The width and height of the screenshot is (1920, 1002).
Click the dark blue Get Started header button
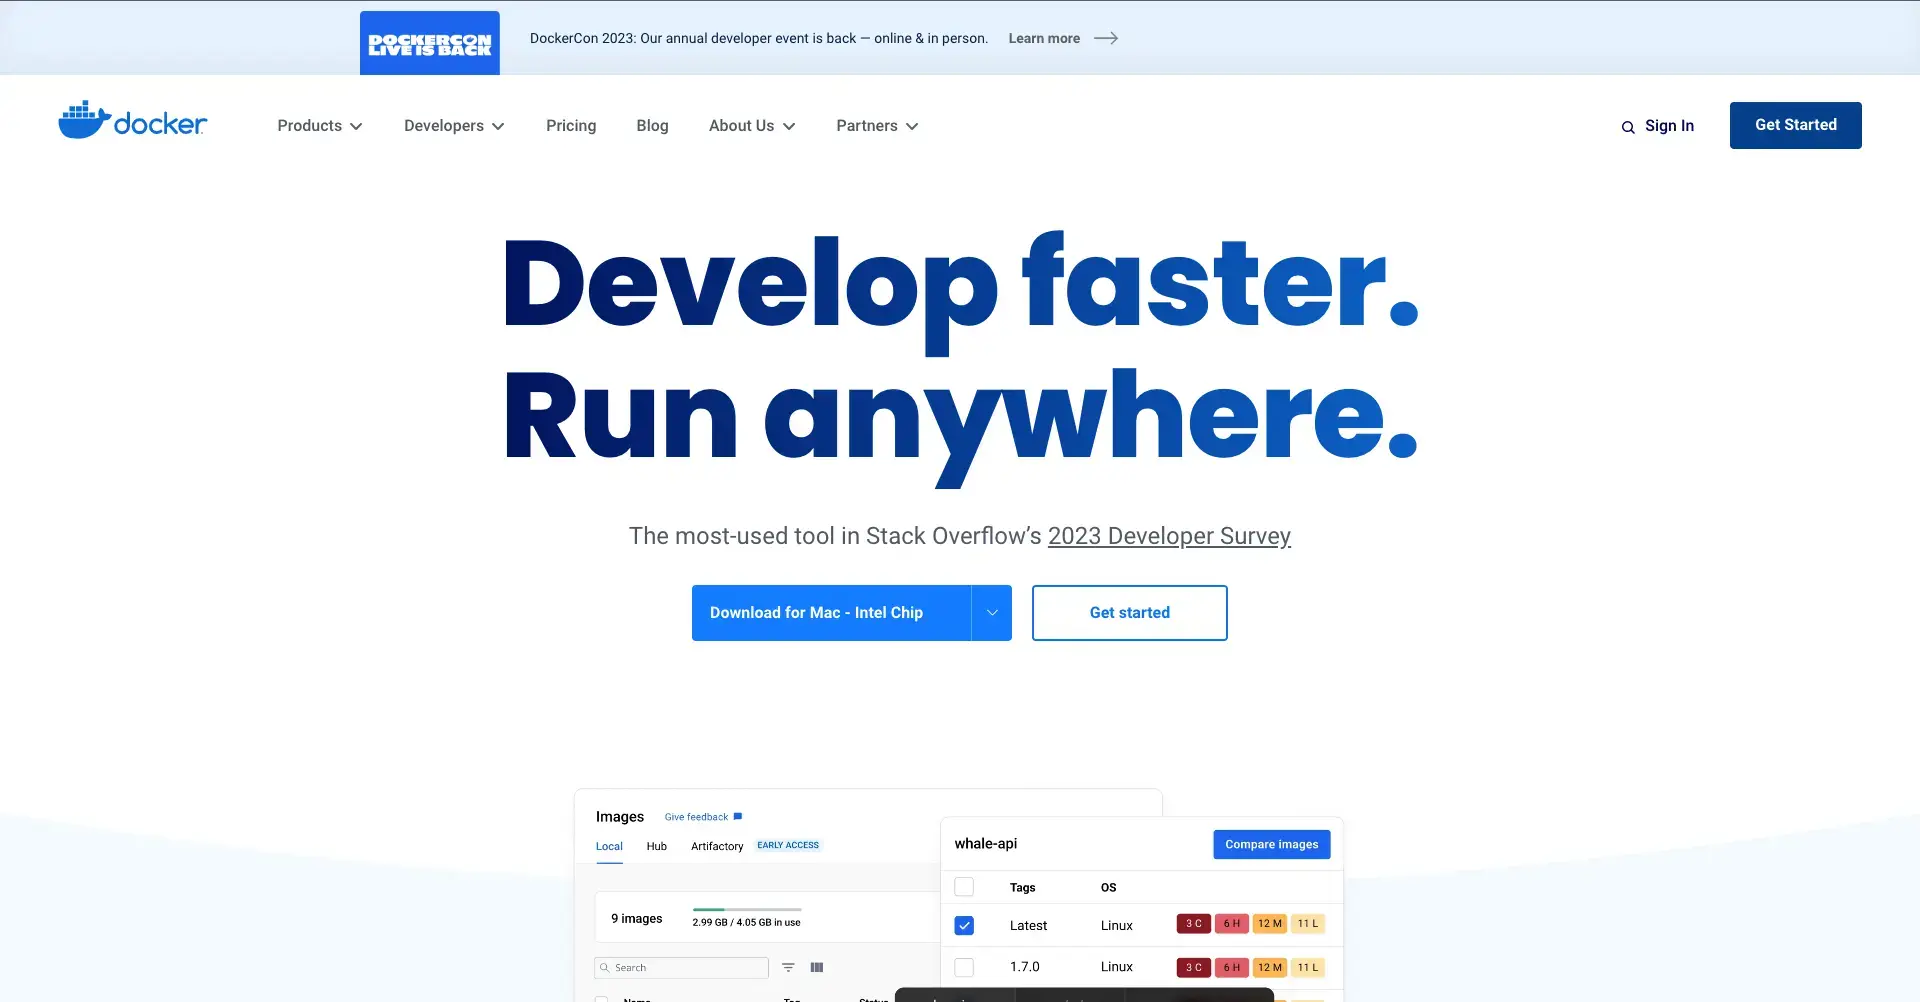(1796, 125)
